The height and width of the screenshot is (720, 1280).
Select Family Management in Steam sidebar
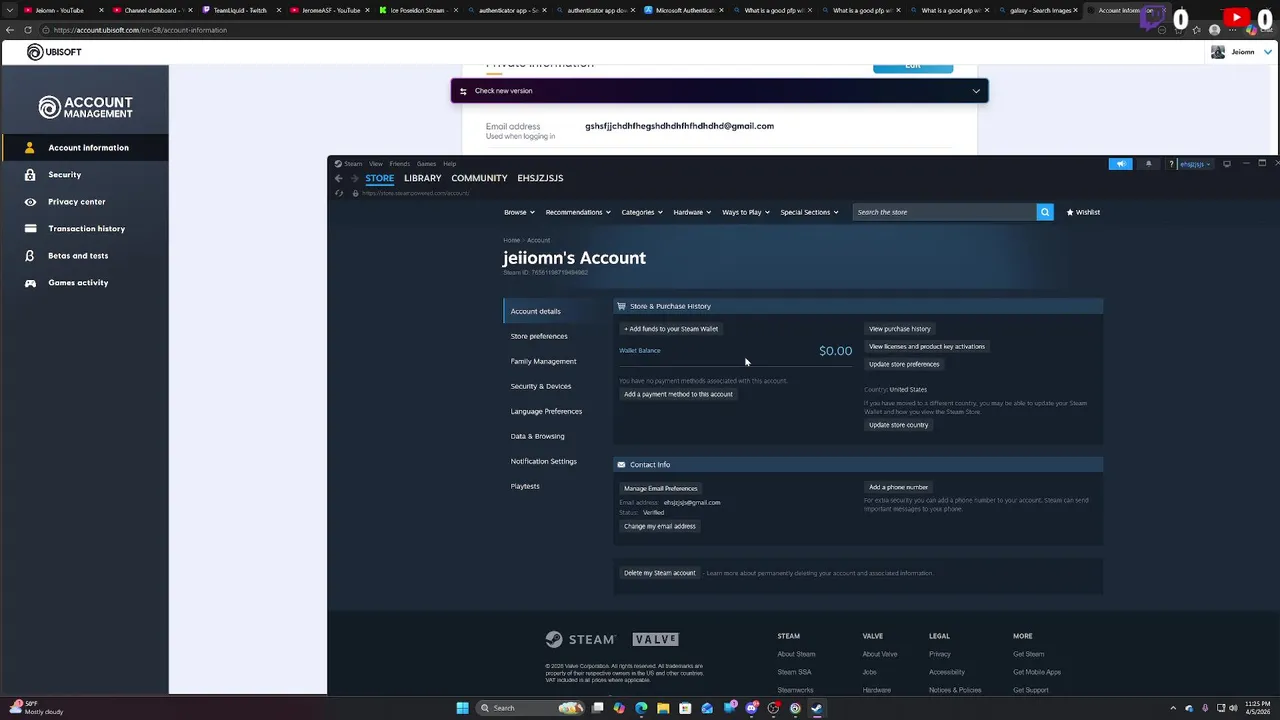pyautogui.click(x=543, y=361)
